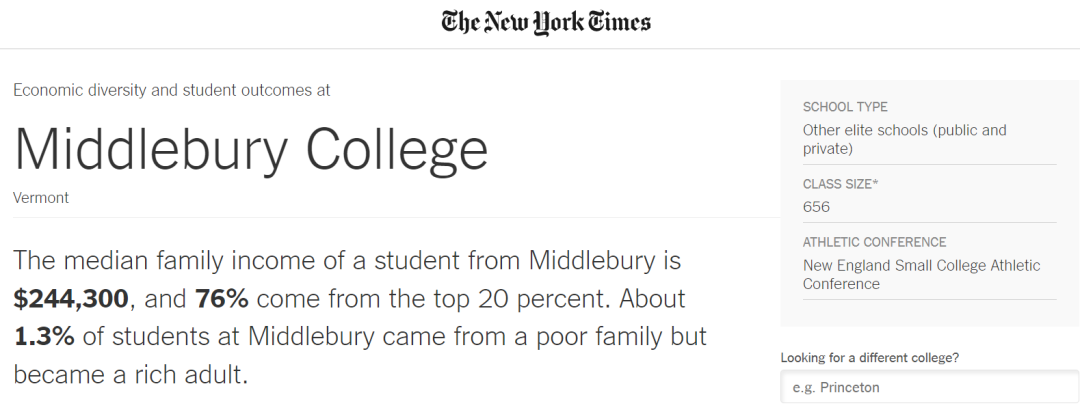Focus the college search box showing "e.g. Princeton"
Screen dimensions: 1080x410
pyautogui.click(x=929, y=387)
